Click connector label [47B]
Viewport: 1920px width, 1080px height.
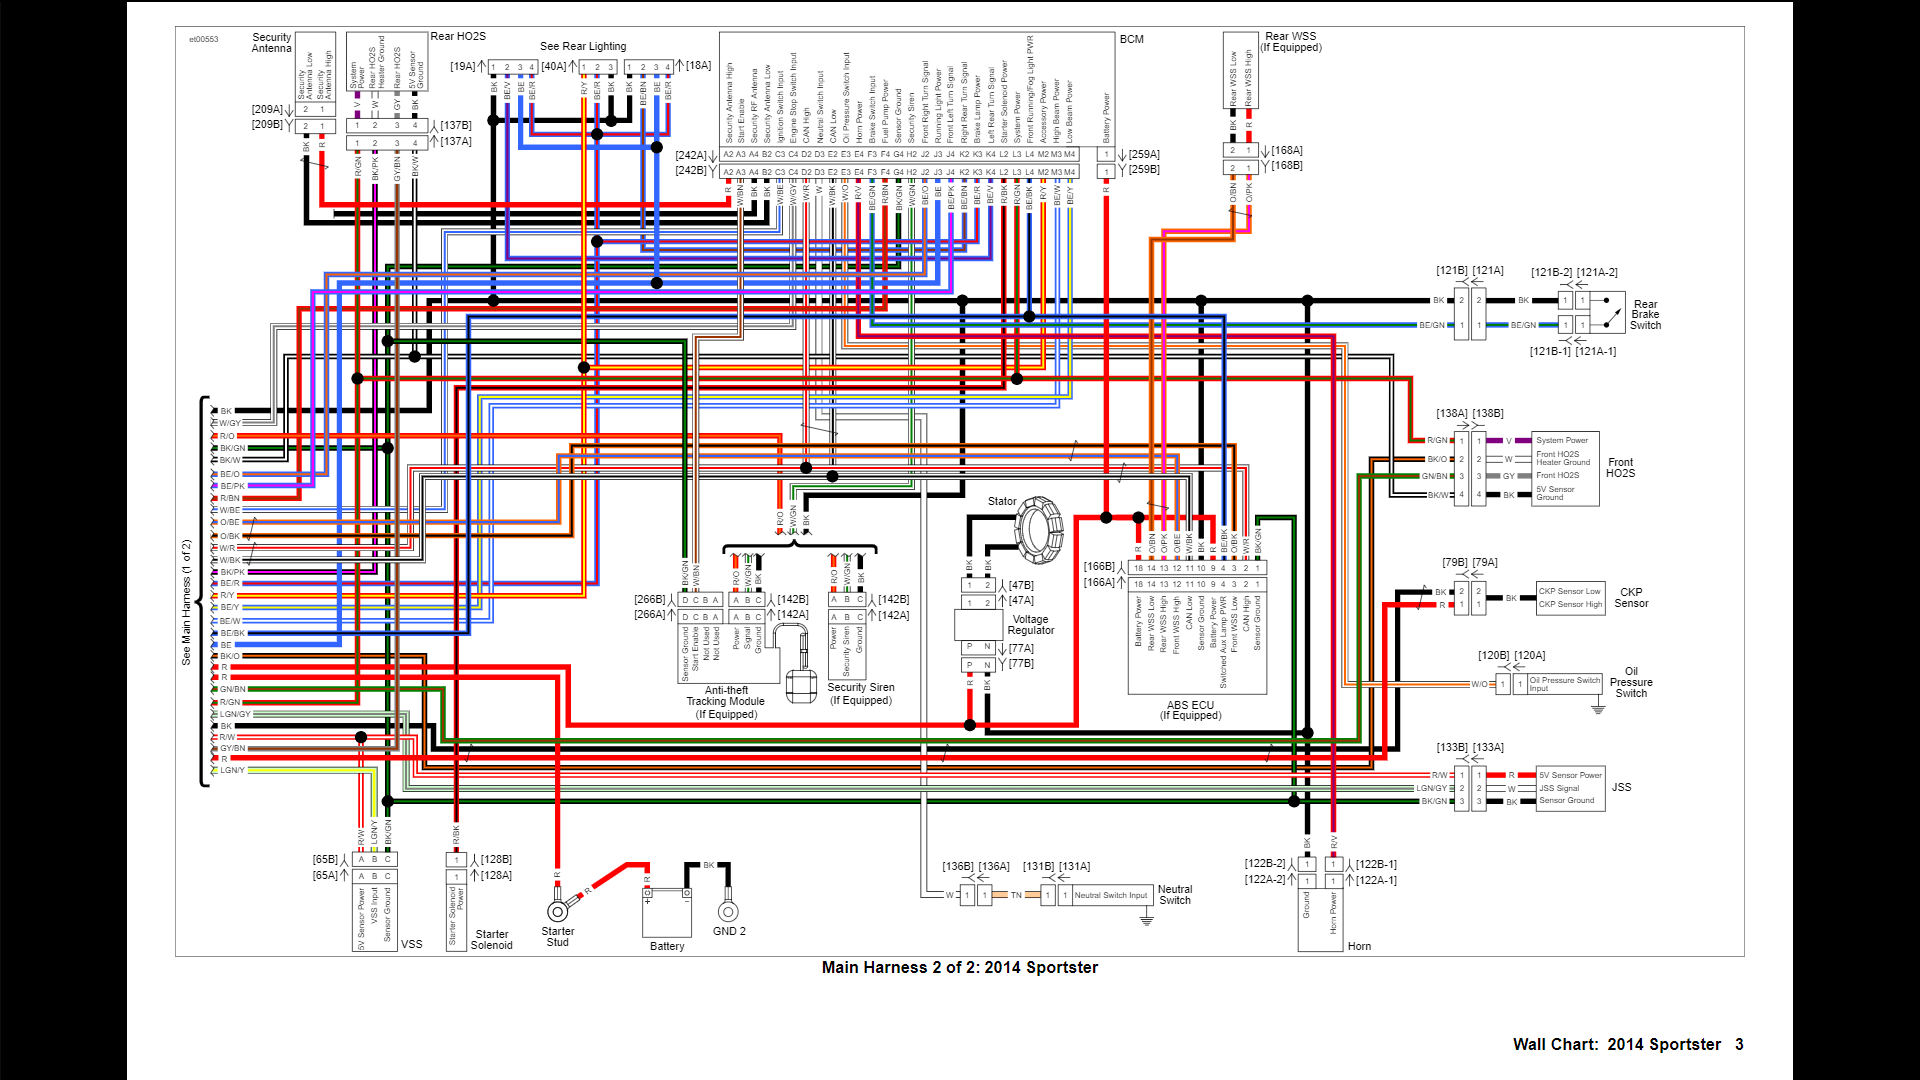coord(1021,585)
